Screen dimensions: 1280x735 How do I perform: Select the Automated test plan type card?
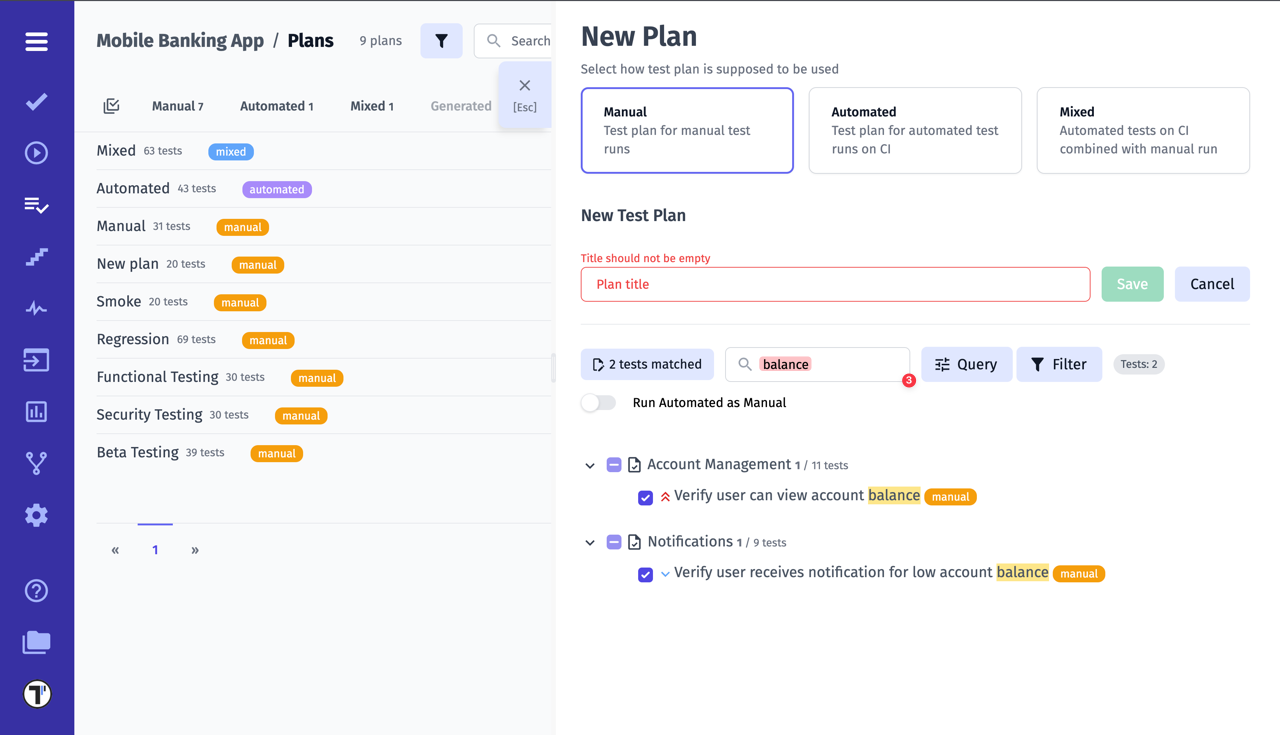coord(914,130)
